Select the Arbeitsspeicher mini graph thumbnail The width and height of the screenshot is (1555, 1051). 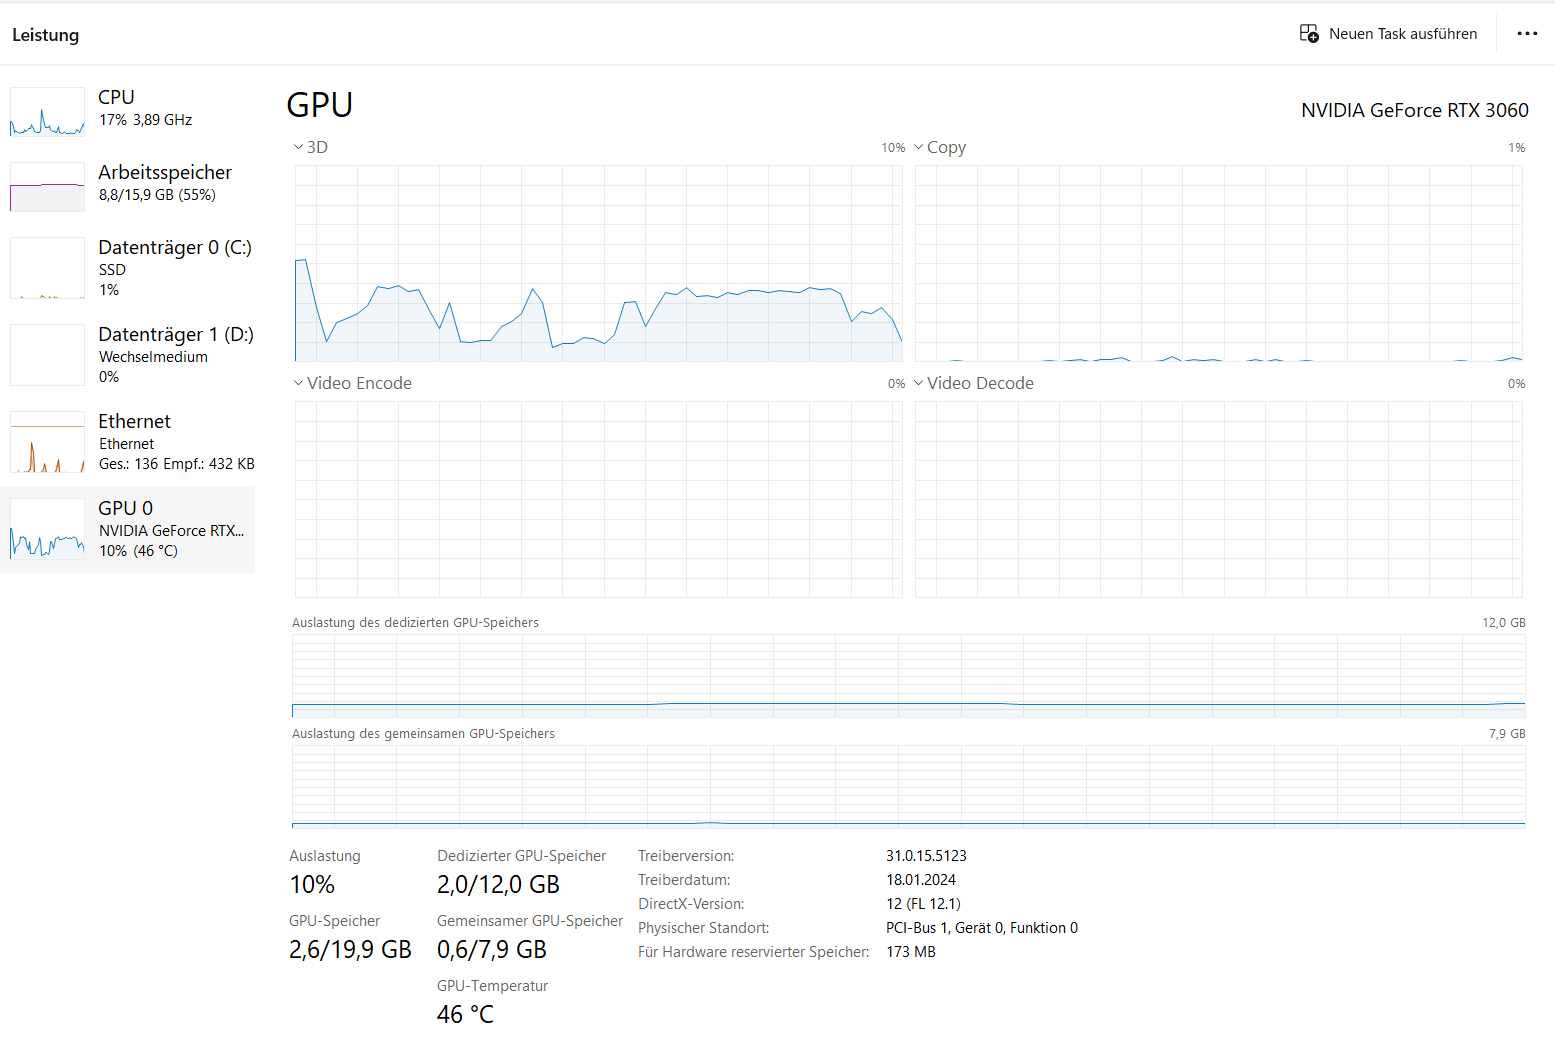47,187
